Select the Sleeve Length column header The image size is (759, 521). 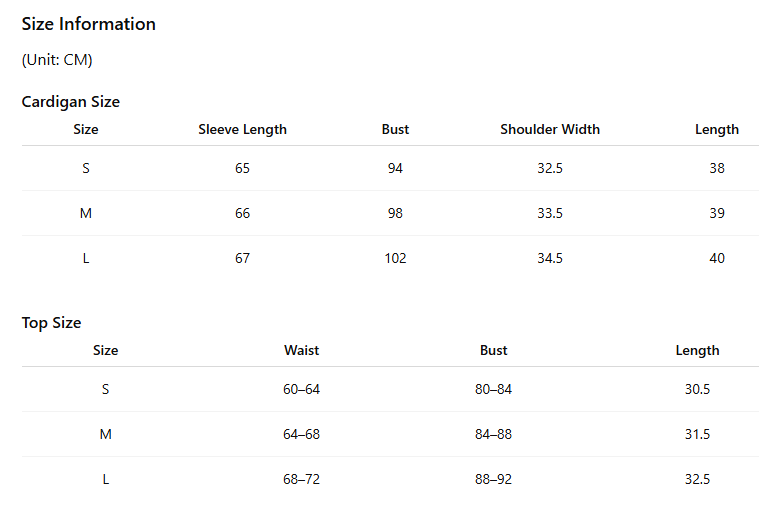243,129
